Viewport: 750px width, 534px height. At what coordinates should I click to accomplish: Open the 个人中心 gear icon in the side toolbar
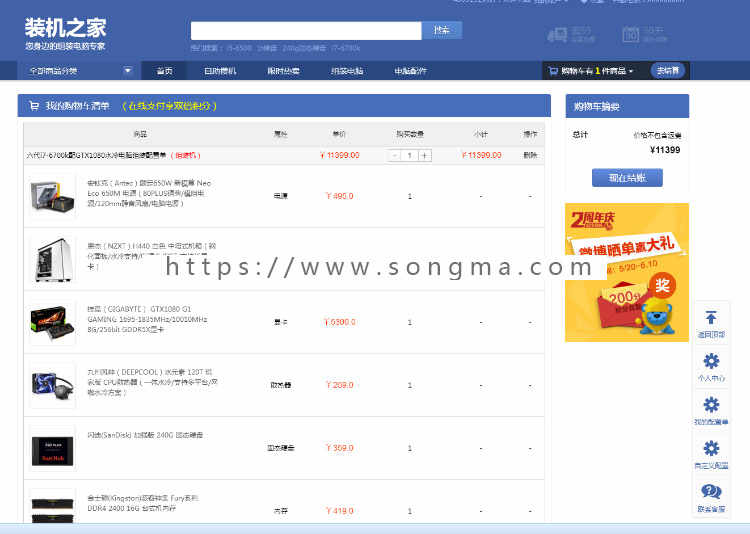click(711, 361)
